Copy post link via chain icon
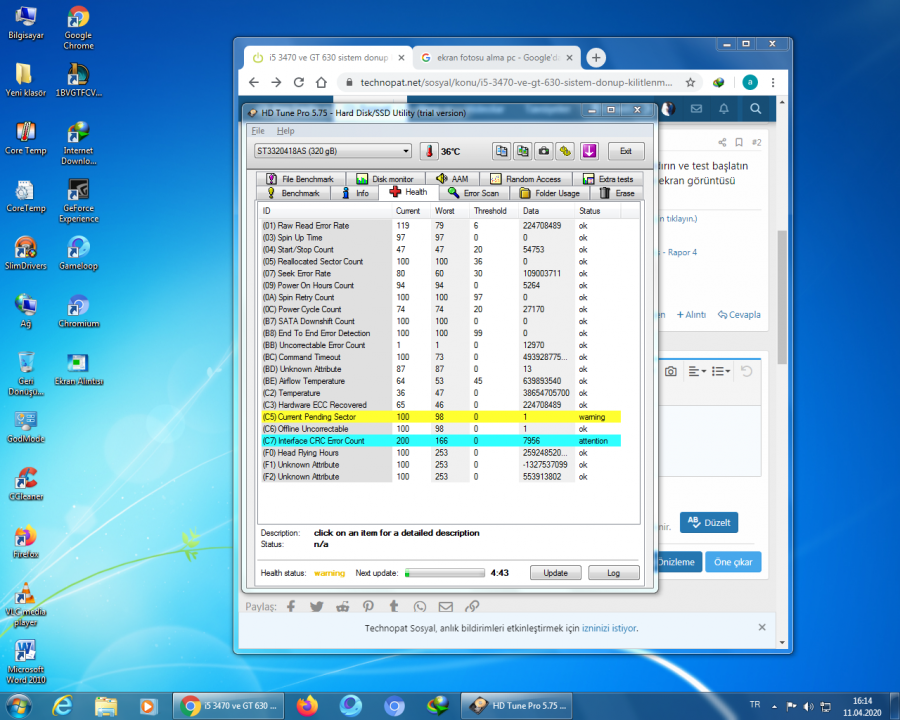900x720 pixels. point(472,606)
